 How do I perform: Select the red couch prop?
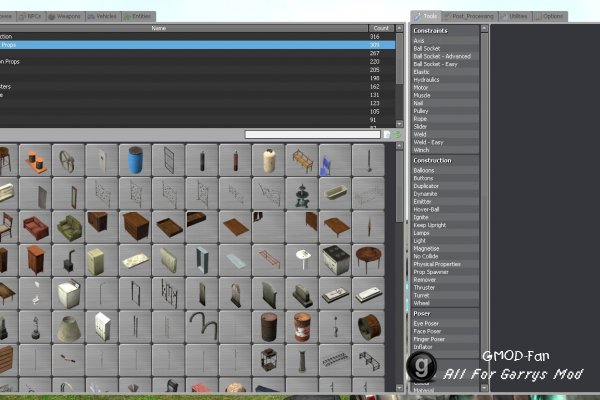35,227
